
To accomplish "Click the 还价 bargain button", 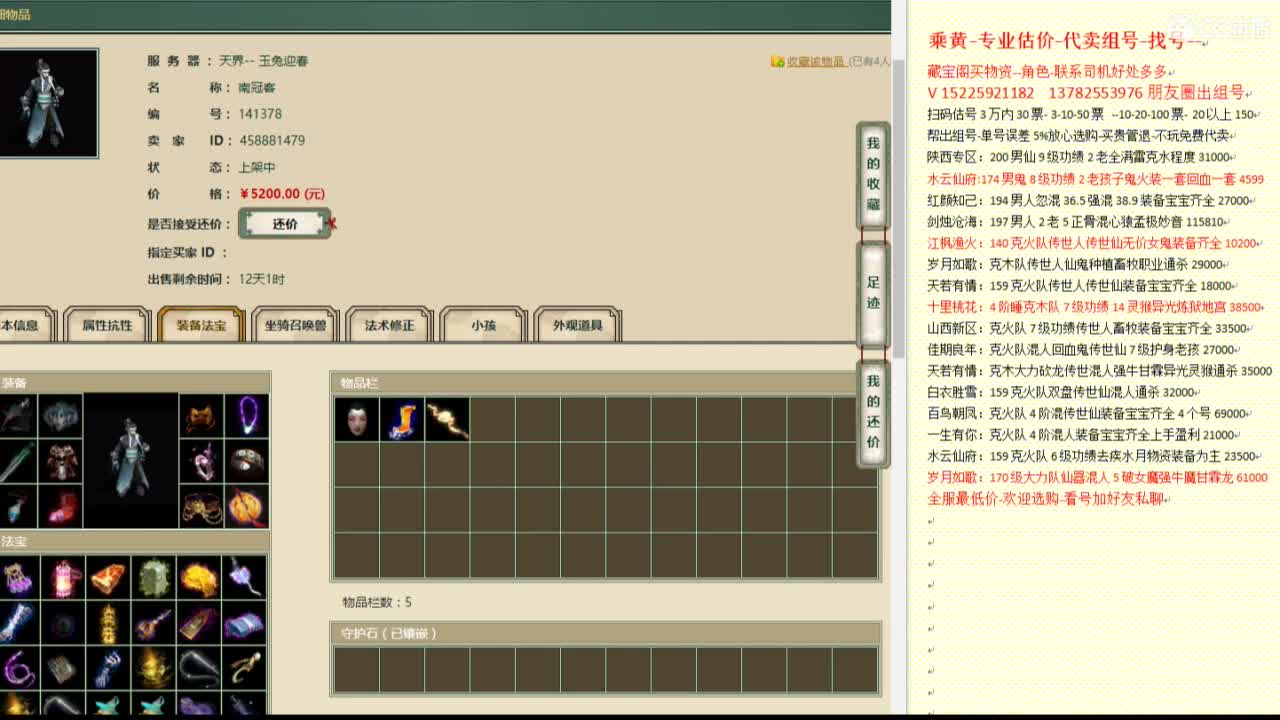I will tap(285, 224).
